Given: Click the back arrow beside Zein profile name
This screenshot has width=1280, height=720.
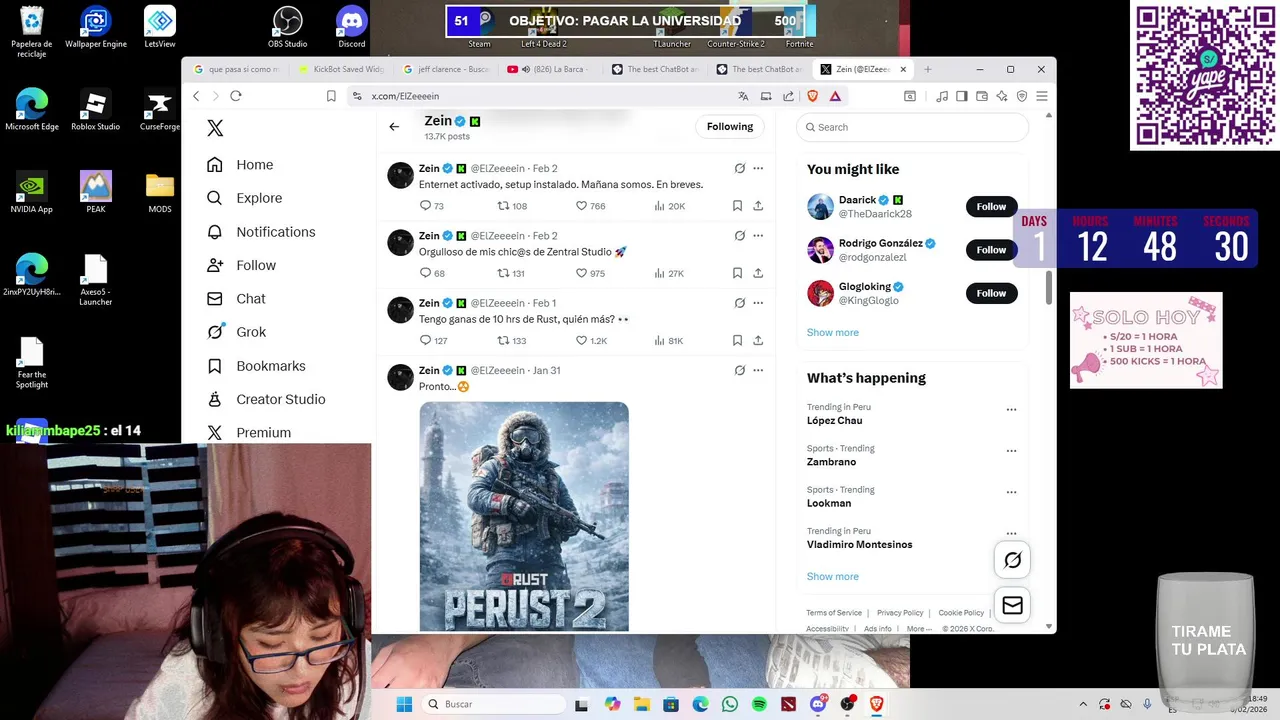Looking at the screenshot, I should tap(394, 127).
